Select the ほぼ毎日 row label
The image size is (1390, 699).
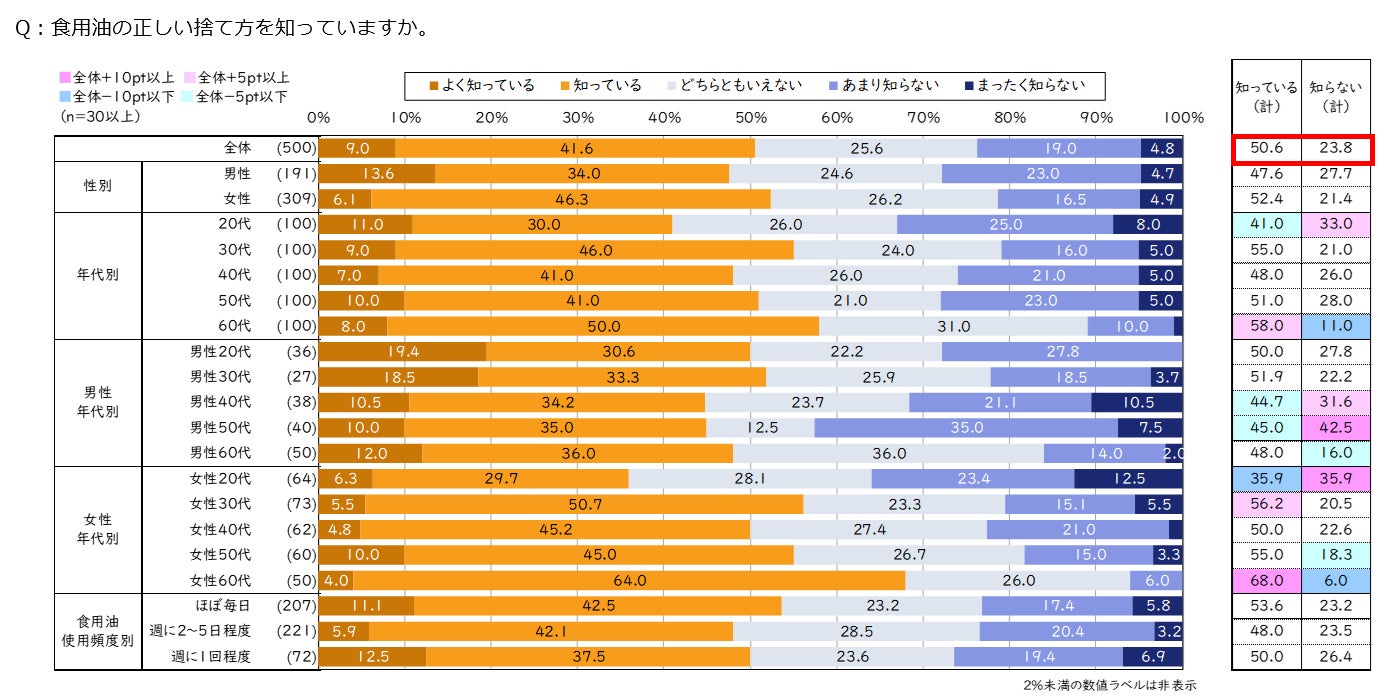pyautogui.click(x=223, y=606)
